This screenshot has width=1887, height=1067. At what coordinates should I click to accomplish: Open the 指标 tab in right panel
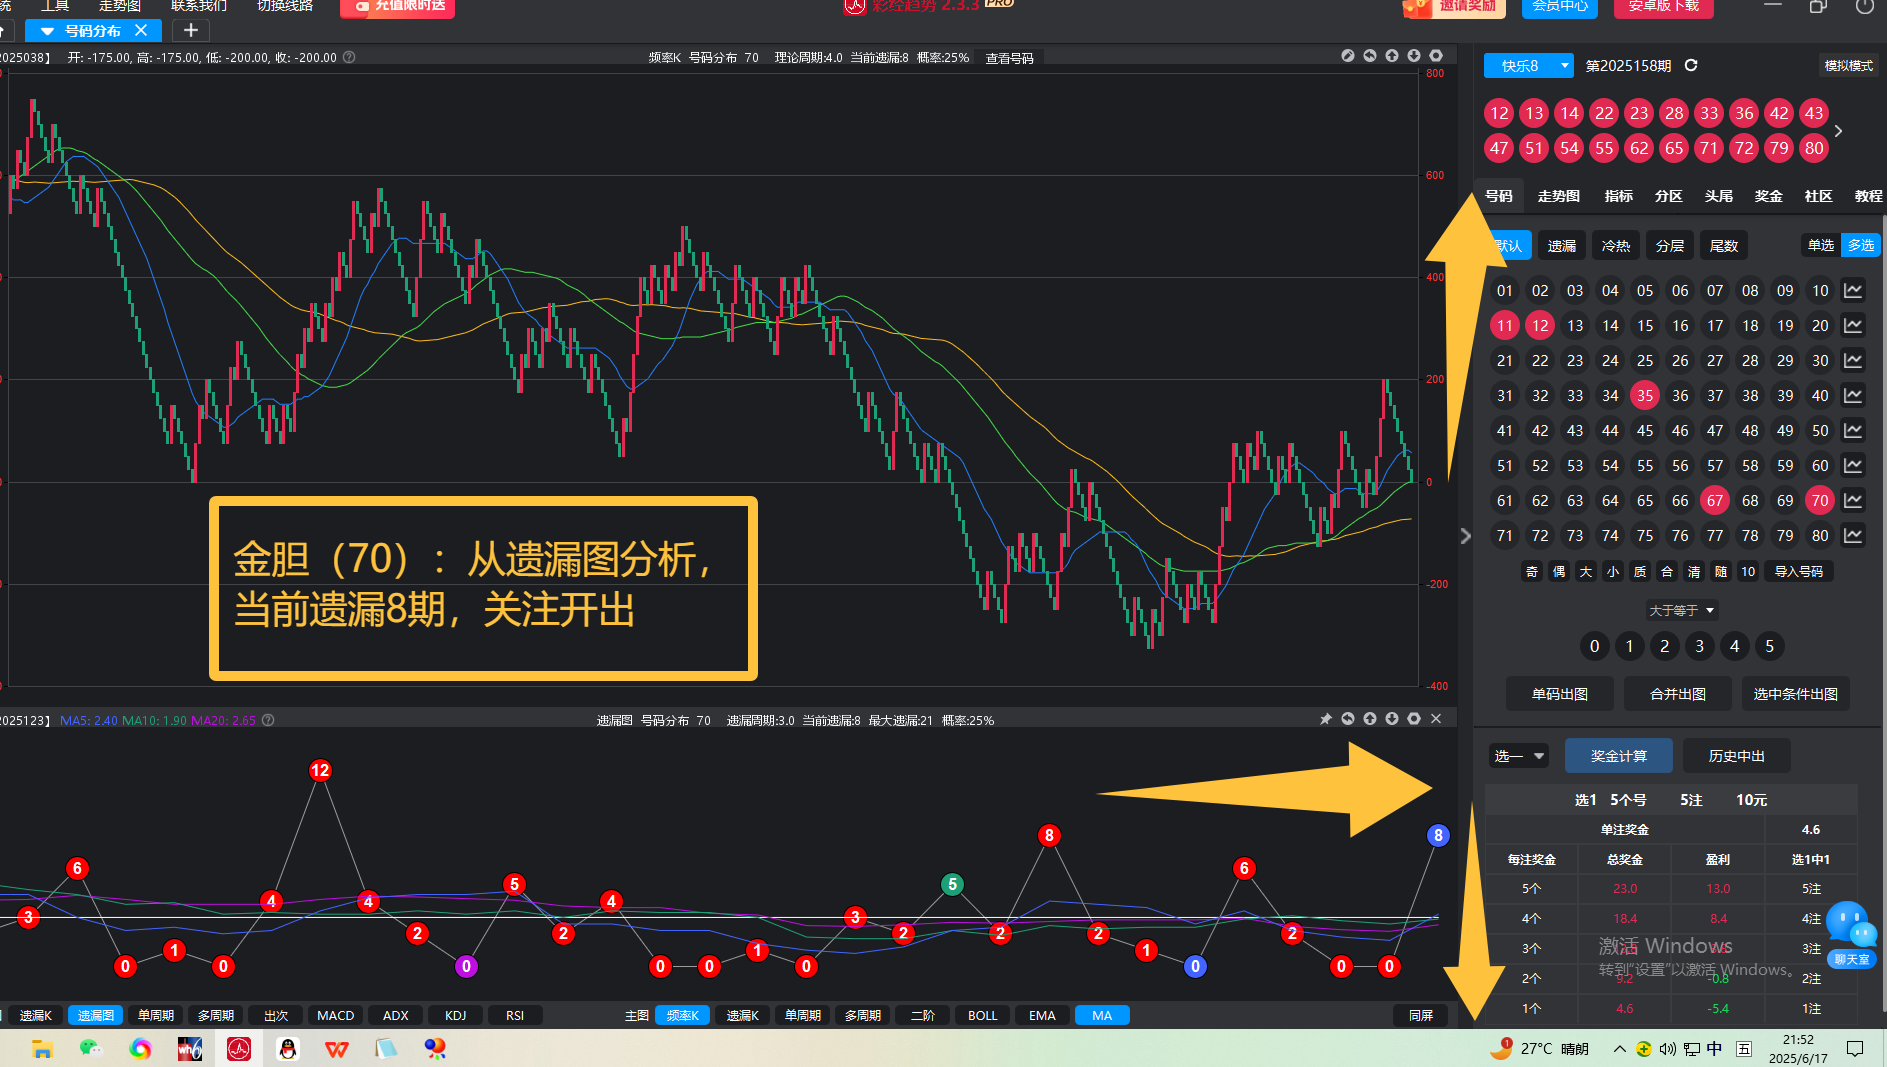point(1619,196)
